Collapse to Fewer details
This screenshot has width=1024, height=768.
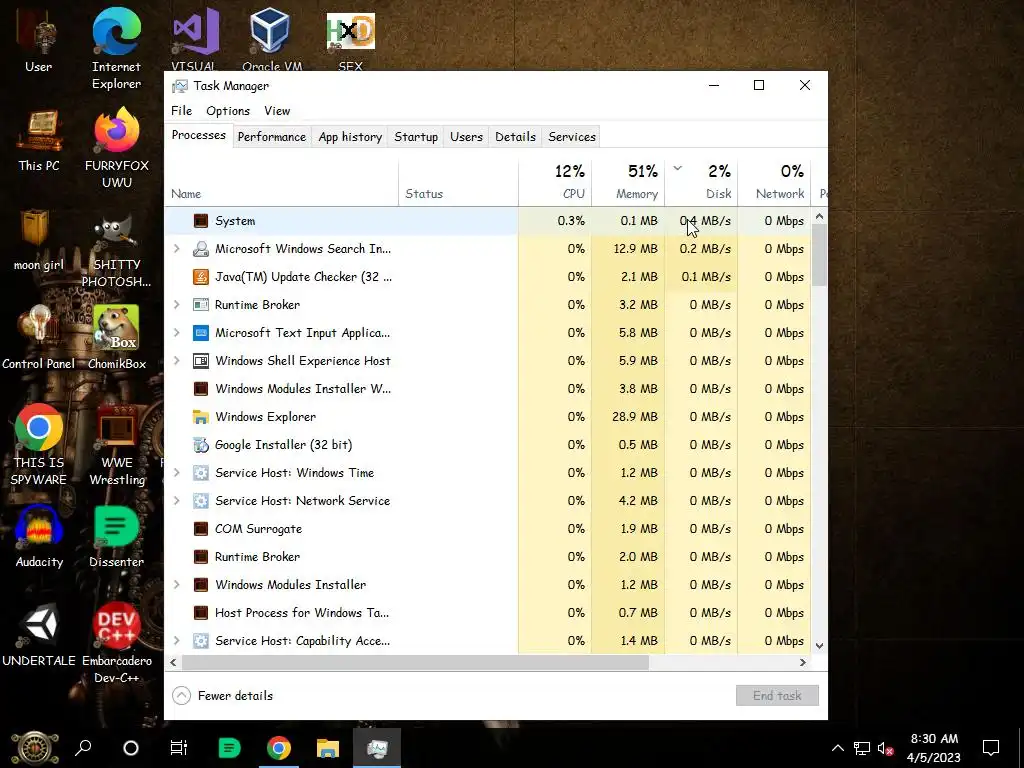click(223, 696)
